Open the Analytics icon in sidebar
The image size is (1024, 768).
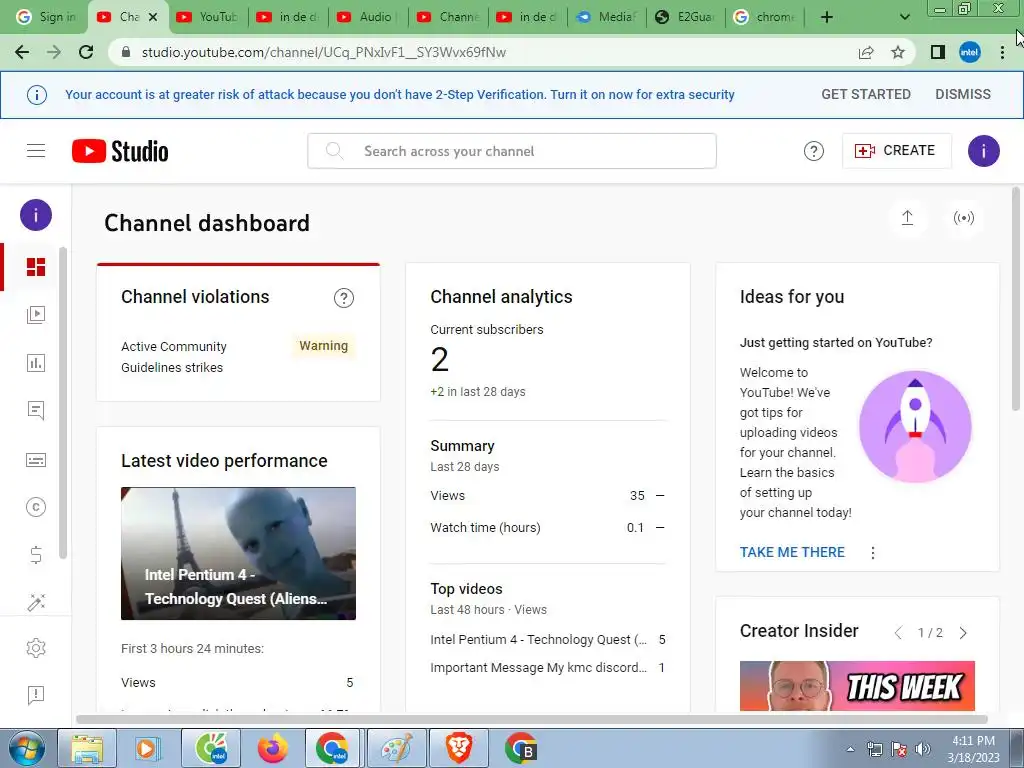click(x=36, y=363)
